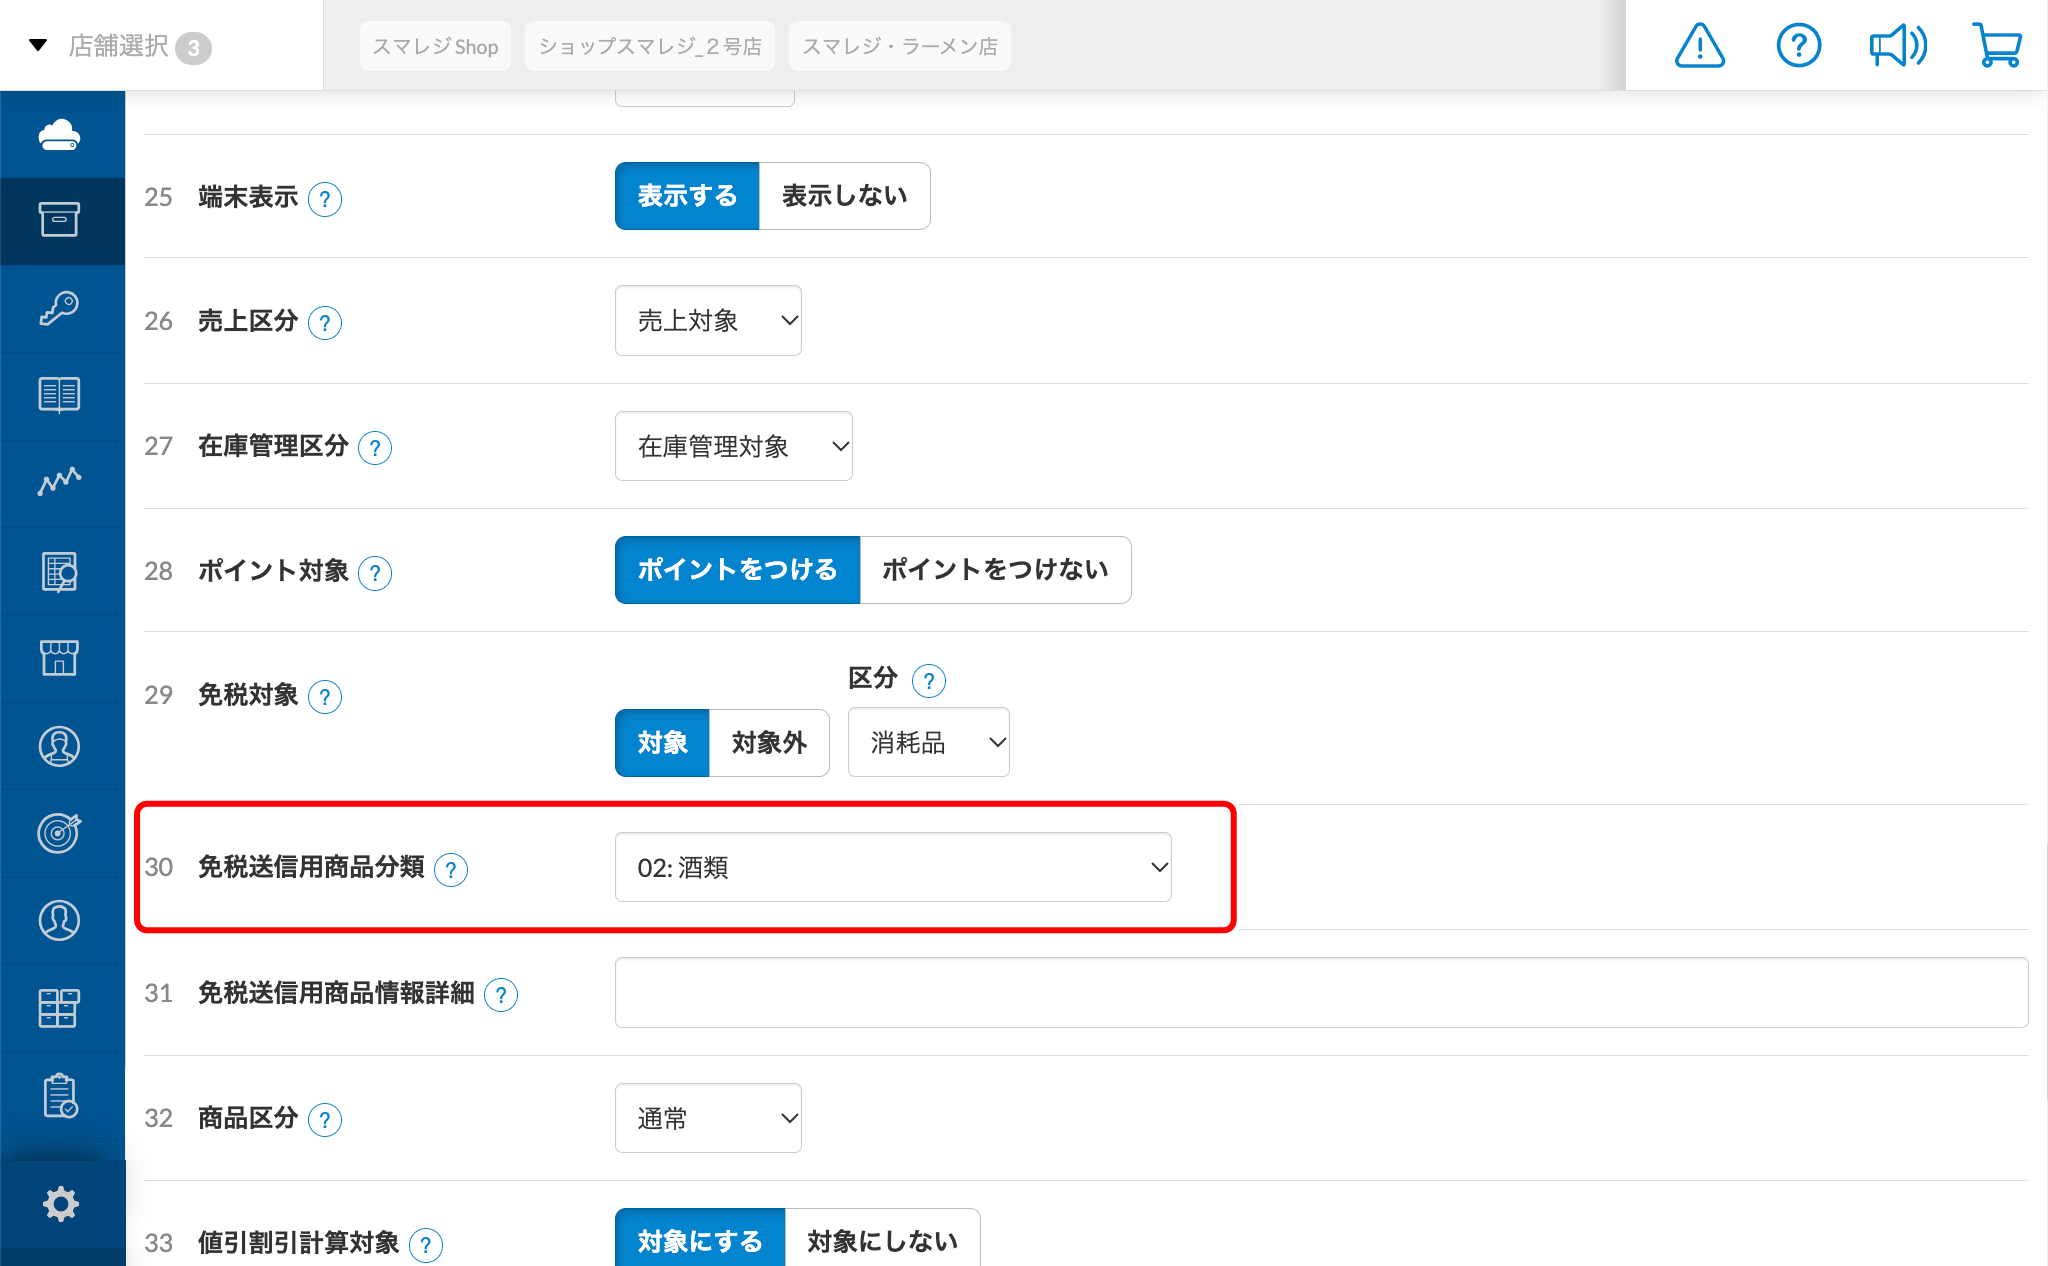Open the settings gear in sidebar
2048x1266 pixels.
point(61,1204)
